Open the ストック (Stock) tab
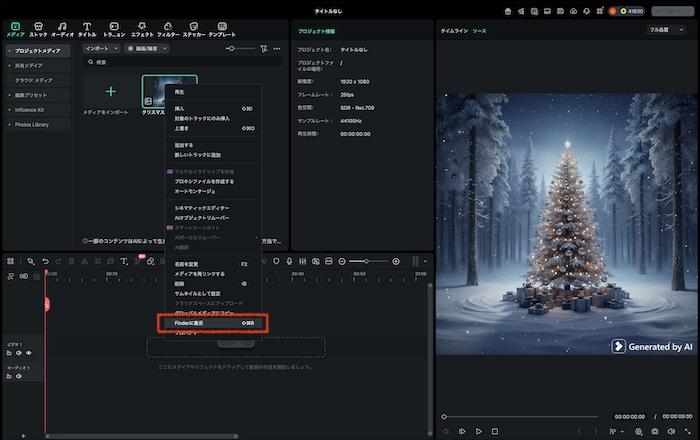Screen dimensions: 700x440 coord(38,29)
